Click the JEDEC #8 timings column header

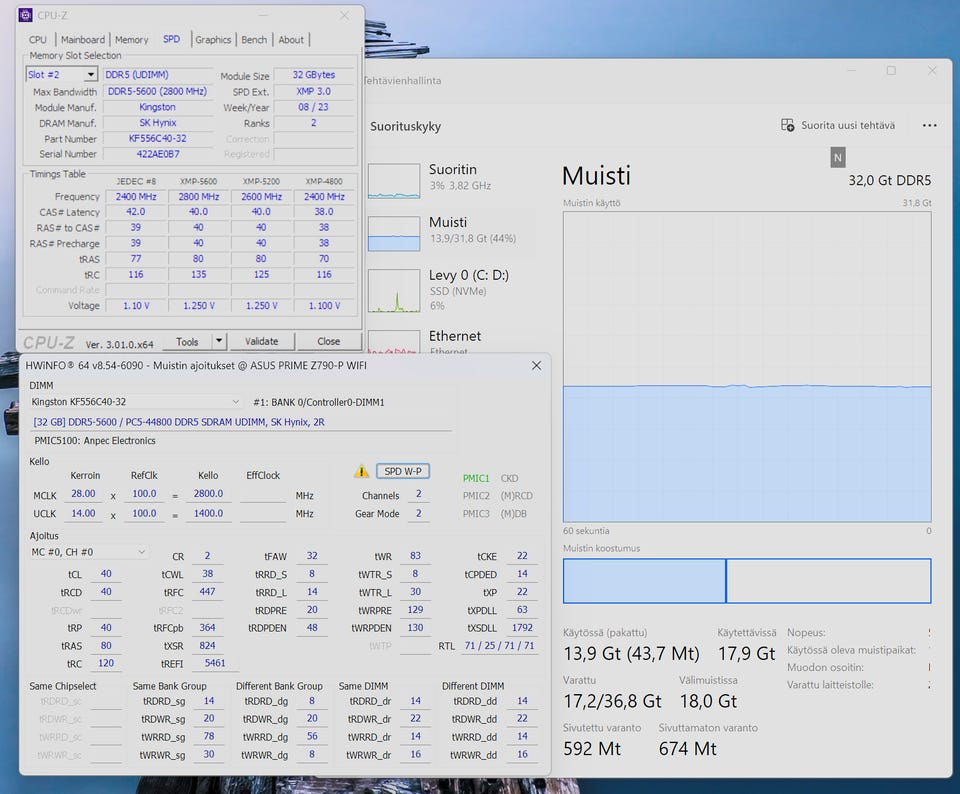pos(136,181)
